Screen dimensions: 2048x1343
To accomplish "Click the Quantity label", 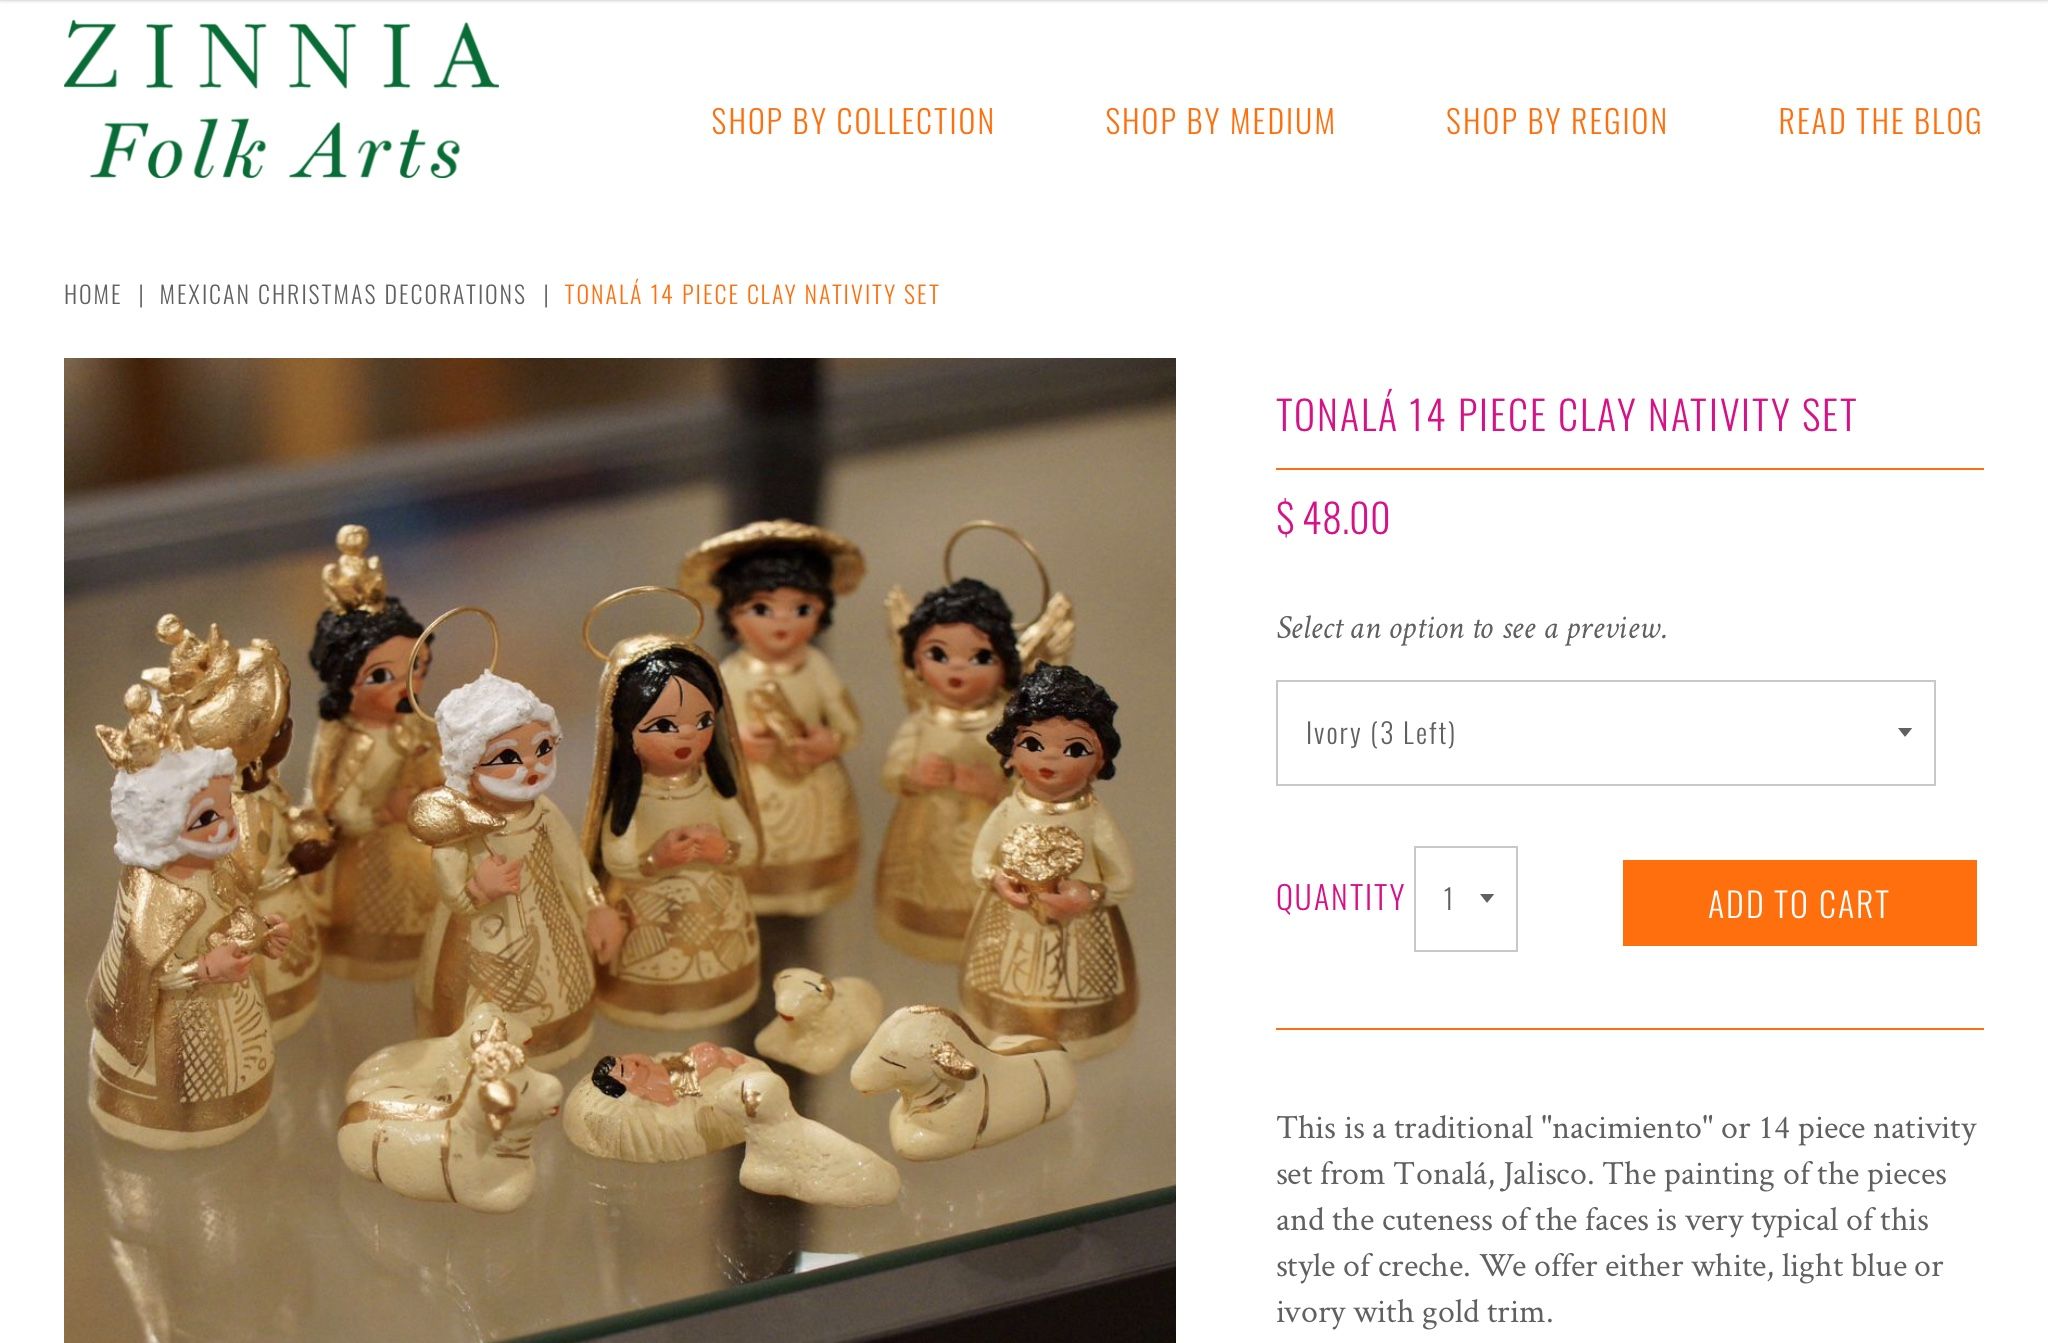I will [1340, 898].
